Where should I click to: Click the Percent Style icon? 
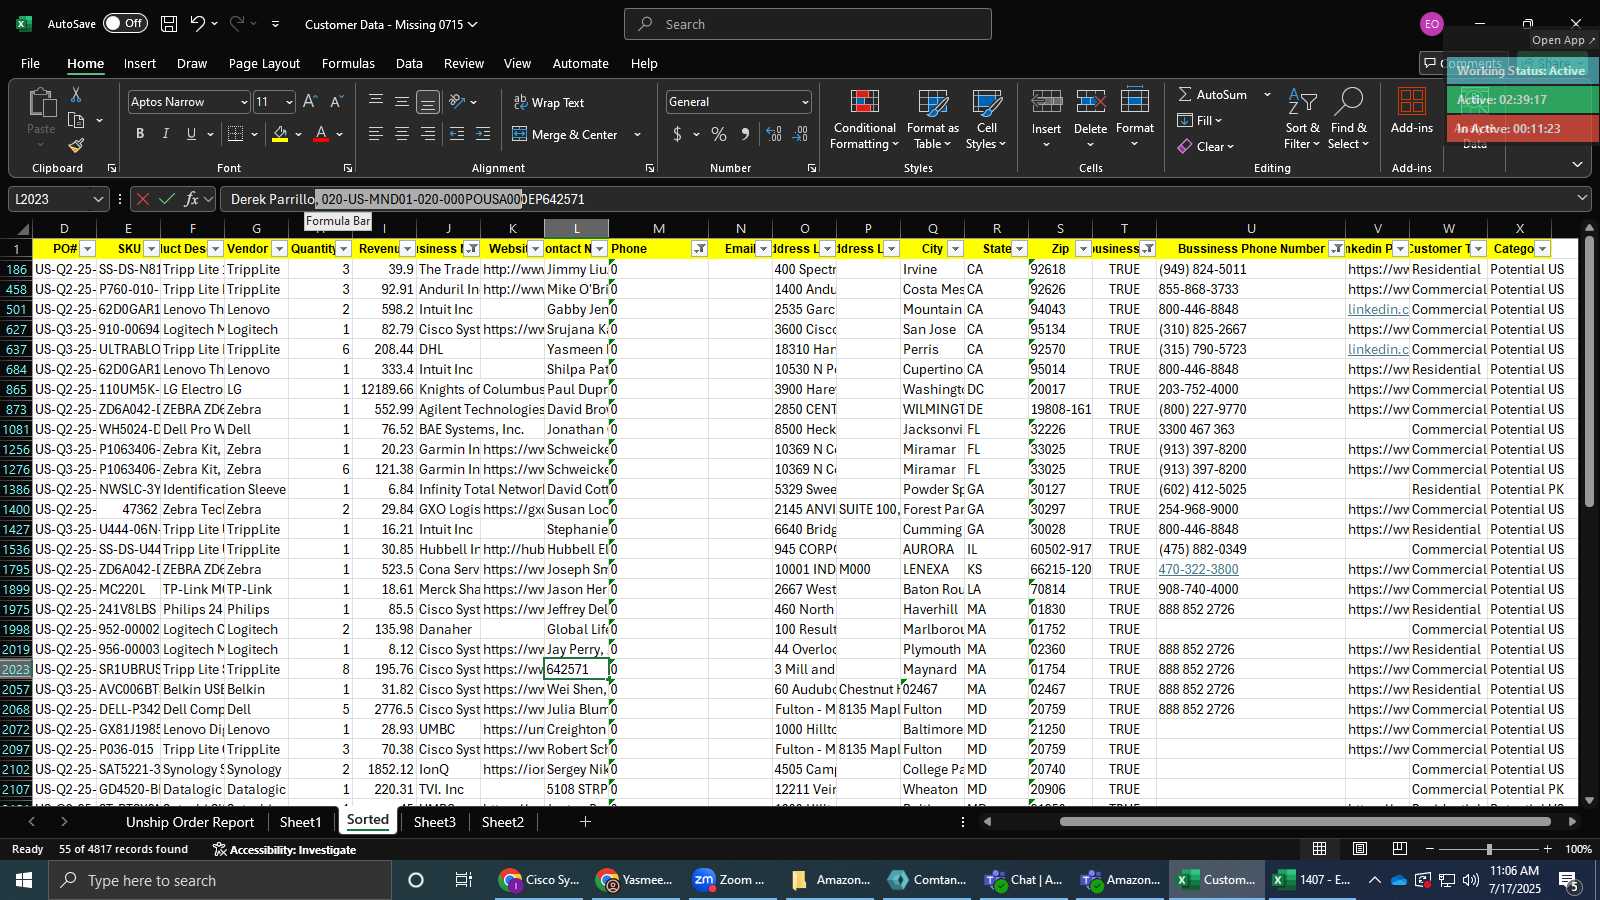point(719,134)
